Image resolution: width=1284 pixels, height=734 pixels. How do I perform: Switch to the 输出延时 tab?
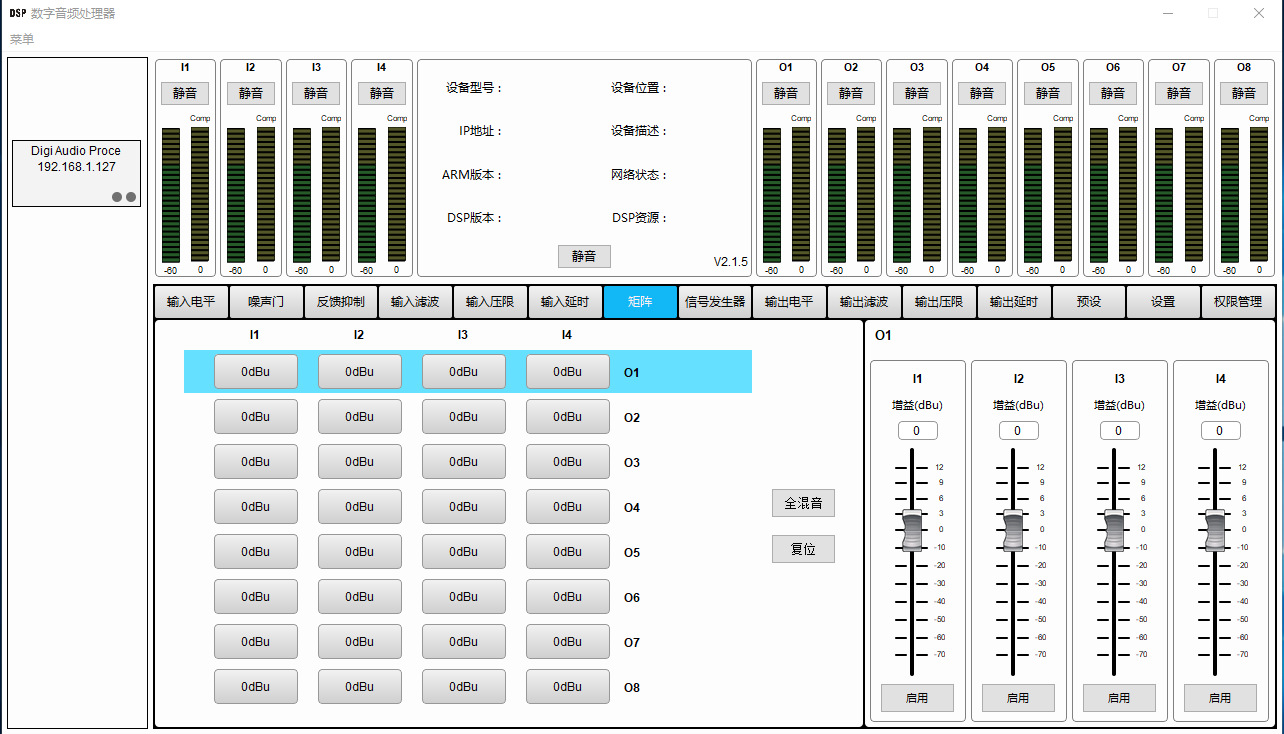pyautogui.click(x=1014, y=302)
